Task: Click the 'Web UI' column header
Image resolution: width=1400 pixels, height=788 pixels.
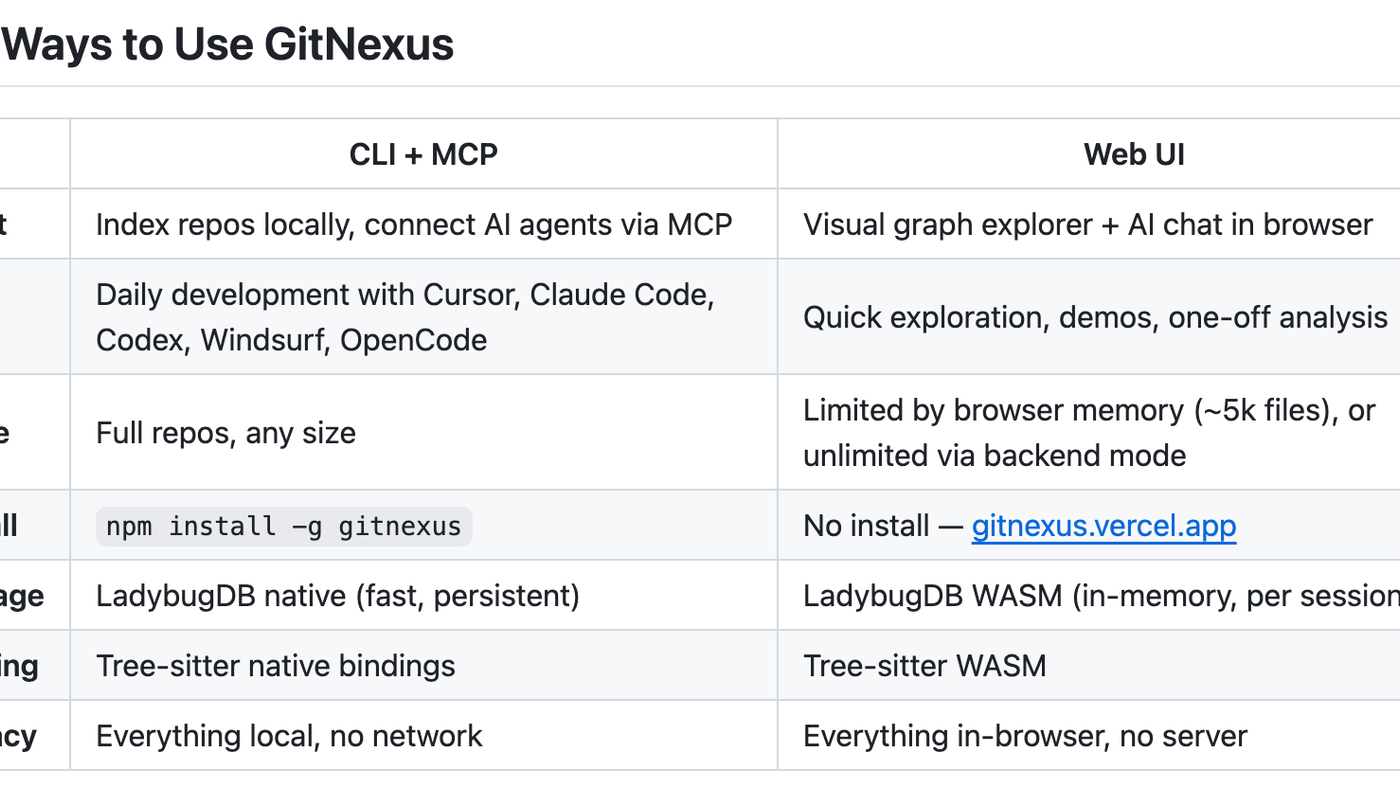Action: [1134, 154]
